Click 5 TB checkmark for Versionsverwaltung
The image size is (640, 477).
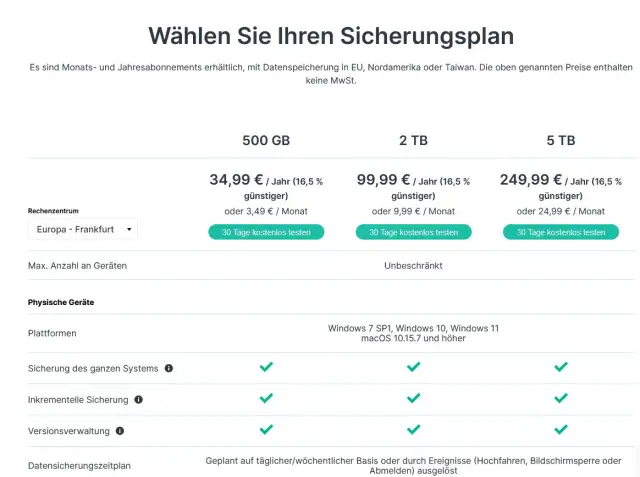560,430
